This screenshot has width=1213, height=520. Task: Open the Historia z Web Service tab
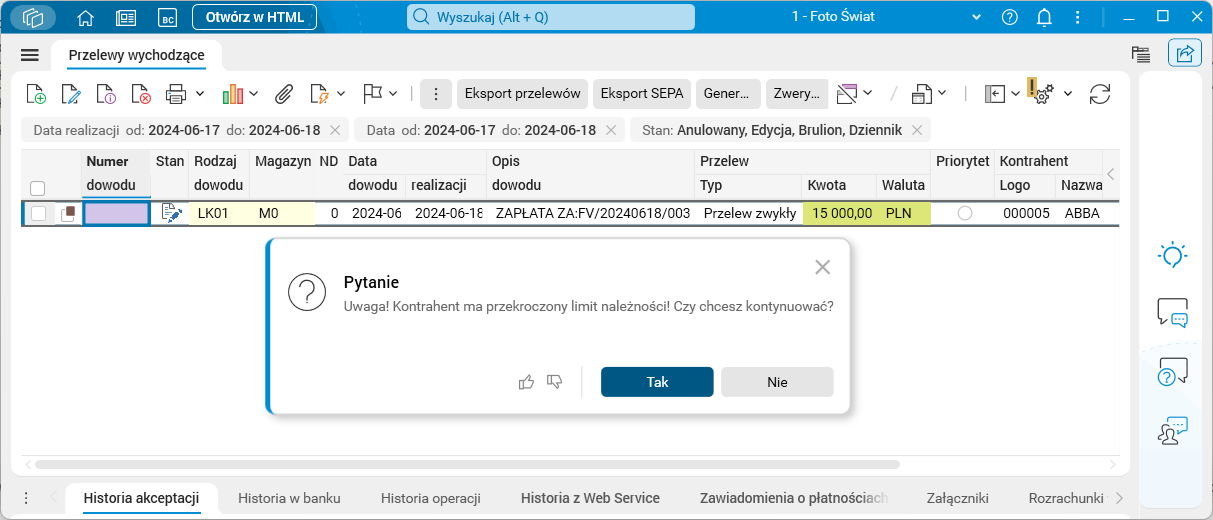pos(590,498)
